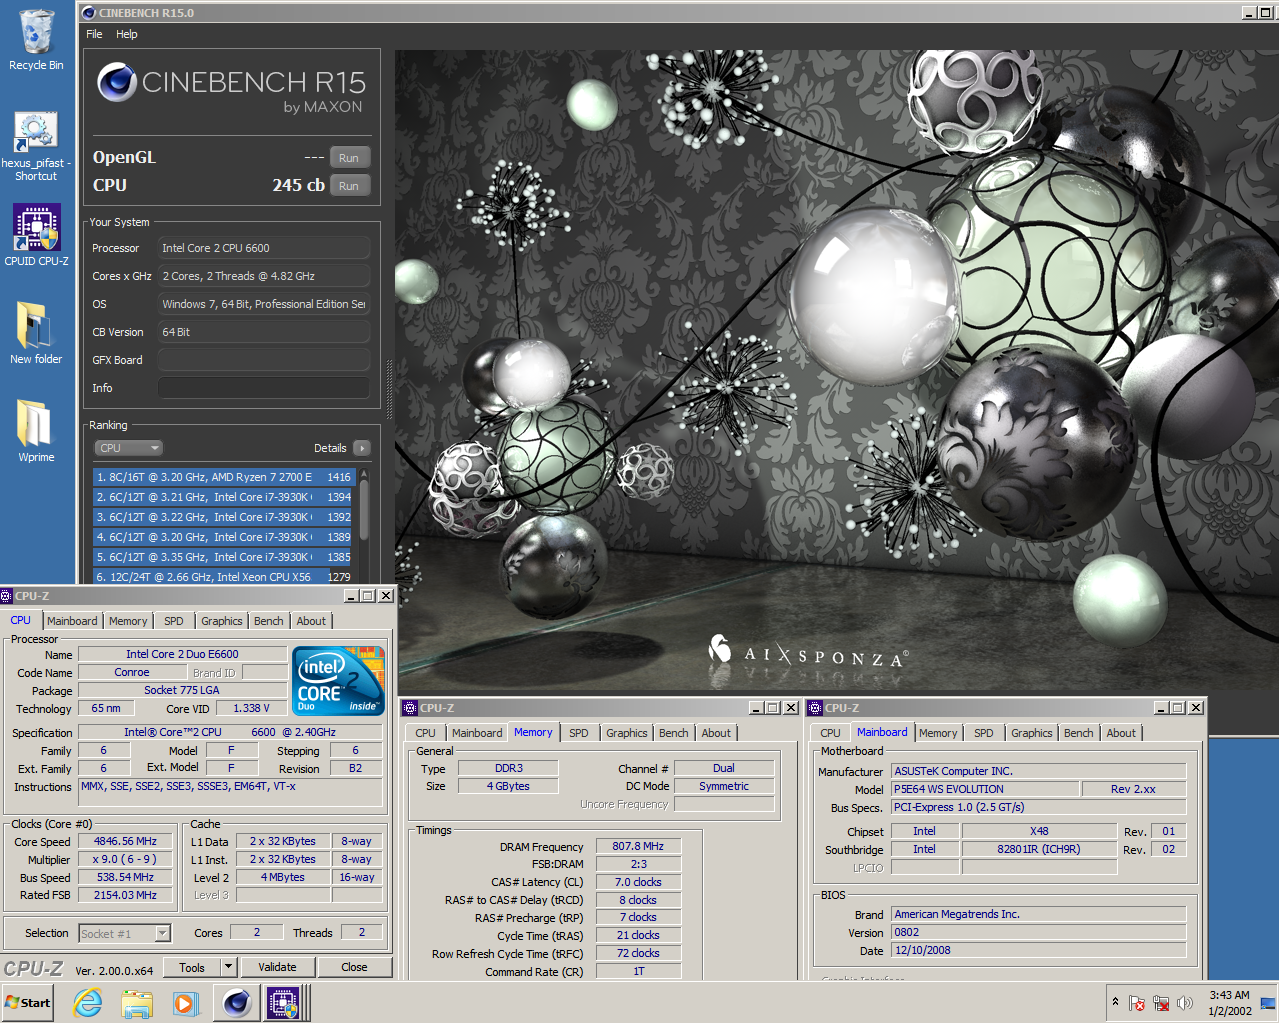Screen dimensions: 1279x1023
Task: Open SPD tab in CPU-Z CPU window
Action: (x=174, y=621)
